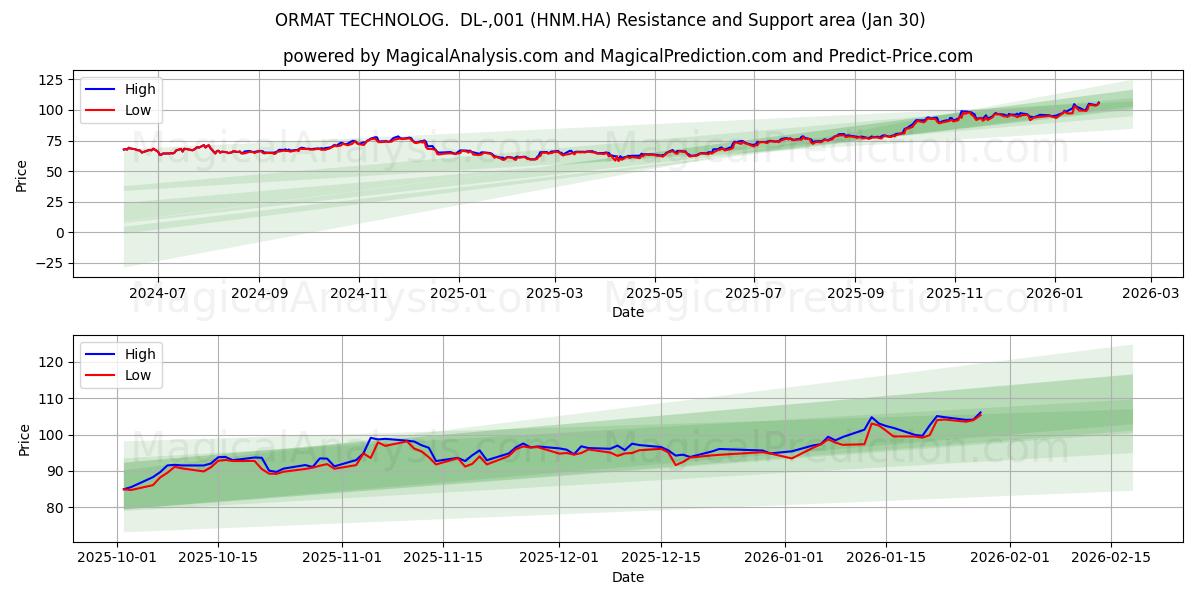The width and height of the screenshot is (1200, 600).
Task: Click the 2025-05 tick label
Action: click(655, 293)
